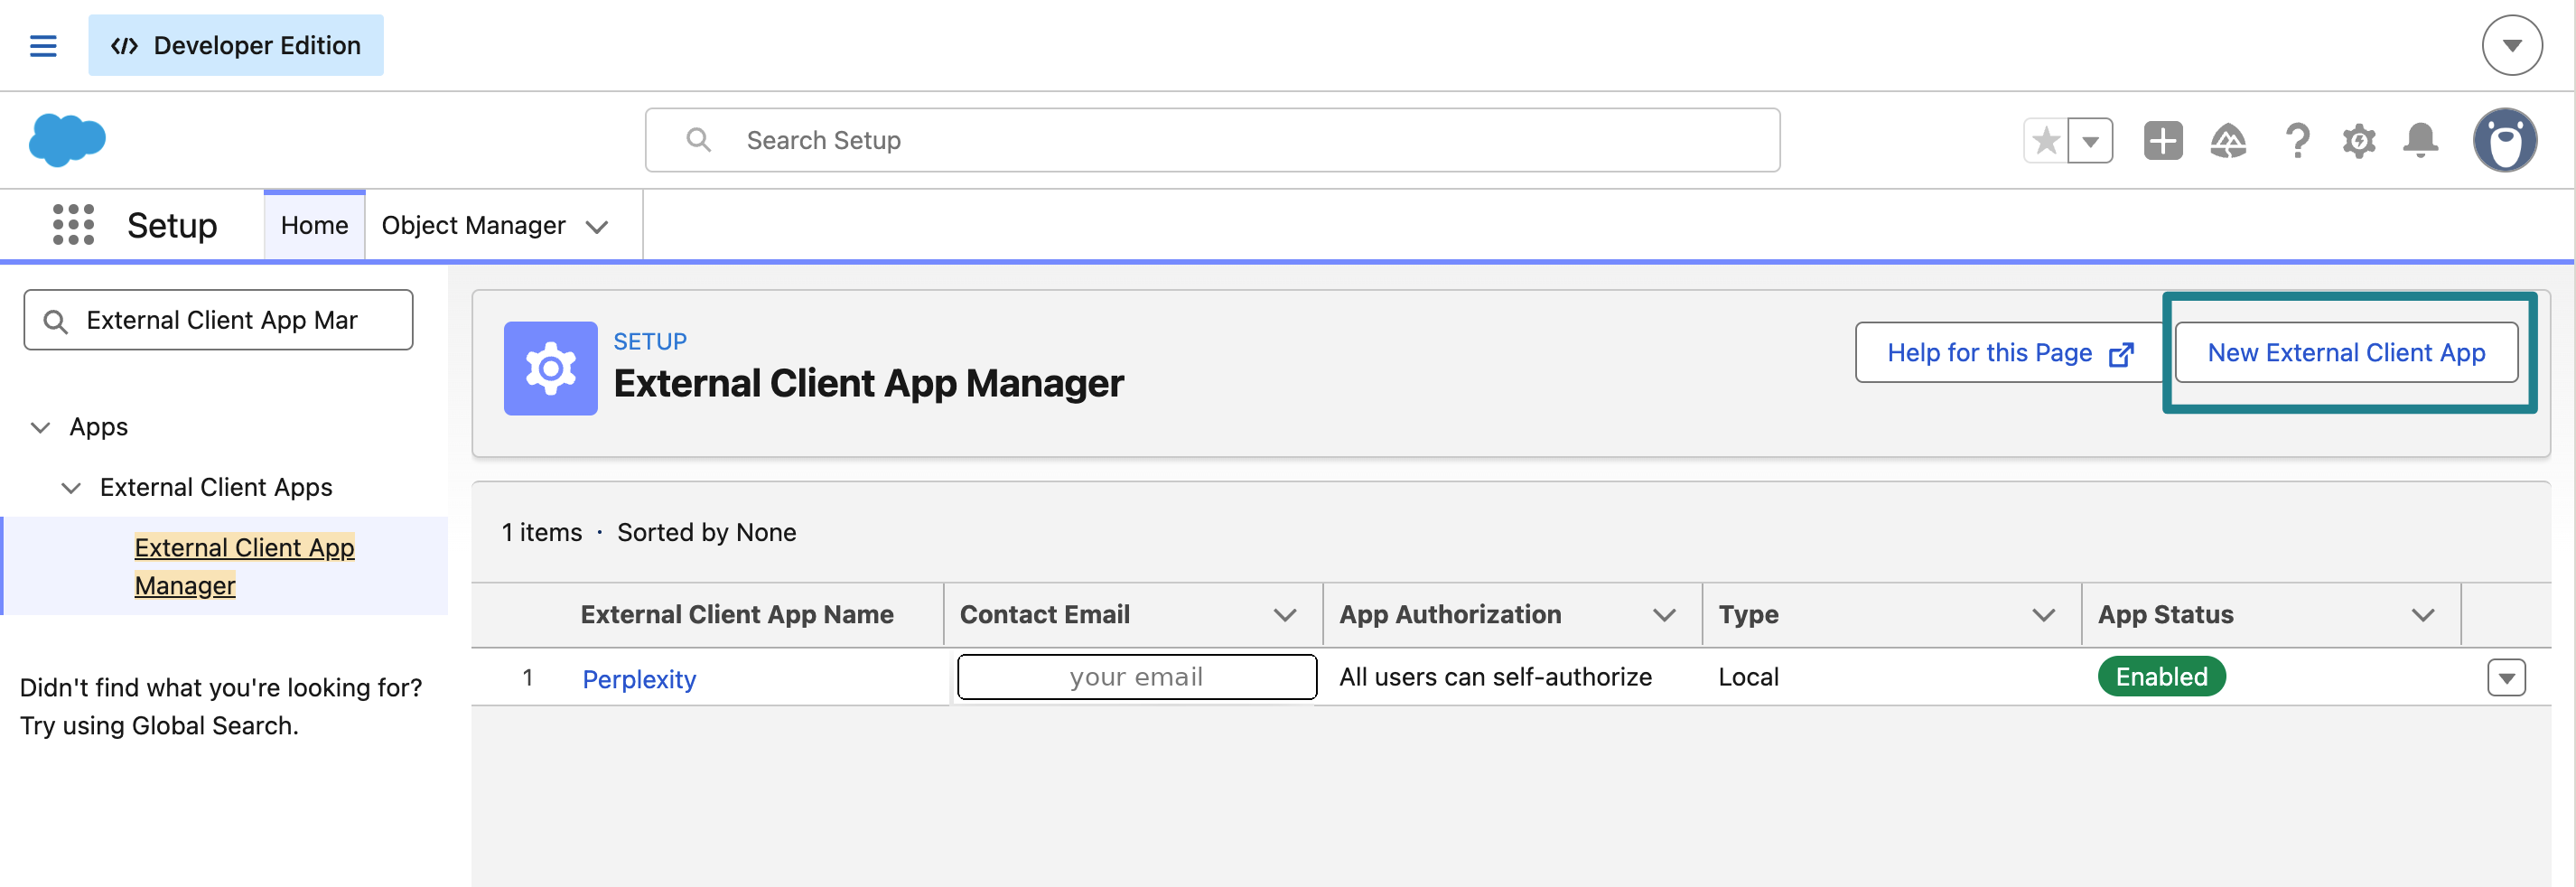This screenshot has height=887, width=2576.
Task: Click the Quick Find search box
Action: pos(218,320)
